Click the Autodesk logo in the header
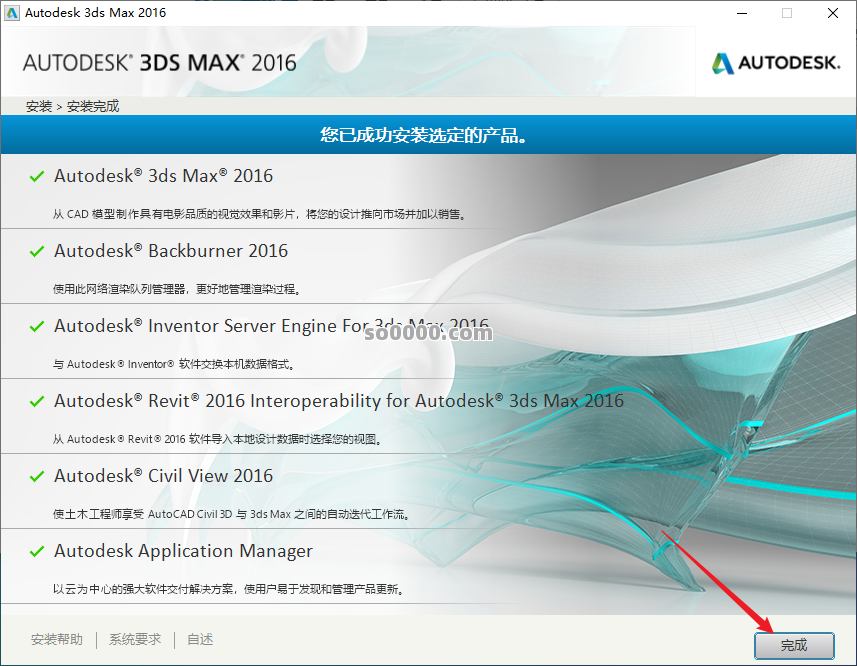 coord(775,63)
